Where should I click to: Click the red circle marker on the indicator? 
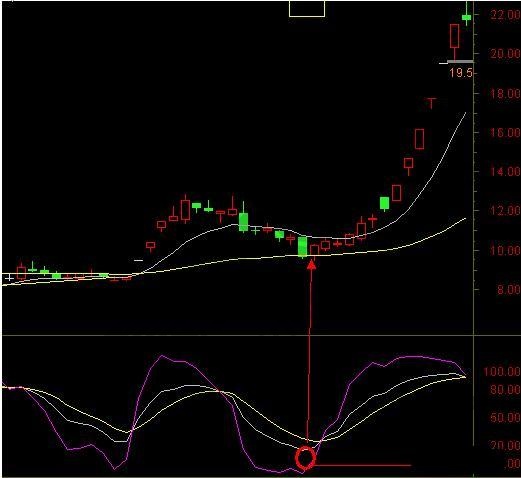point(305,458)
